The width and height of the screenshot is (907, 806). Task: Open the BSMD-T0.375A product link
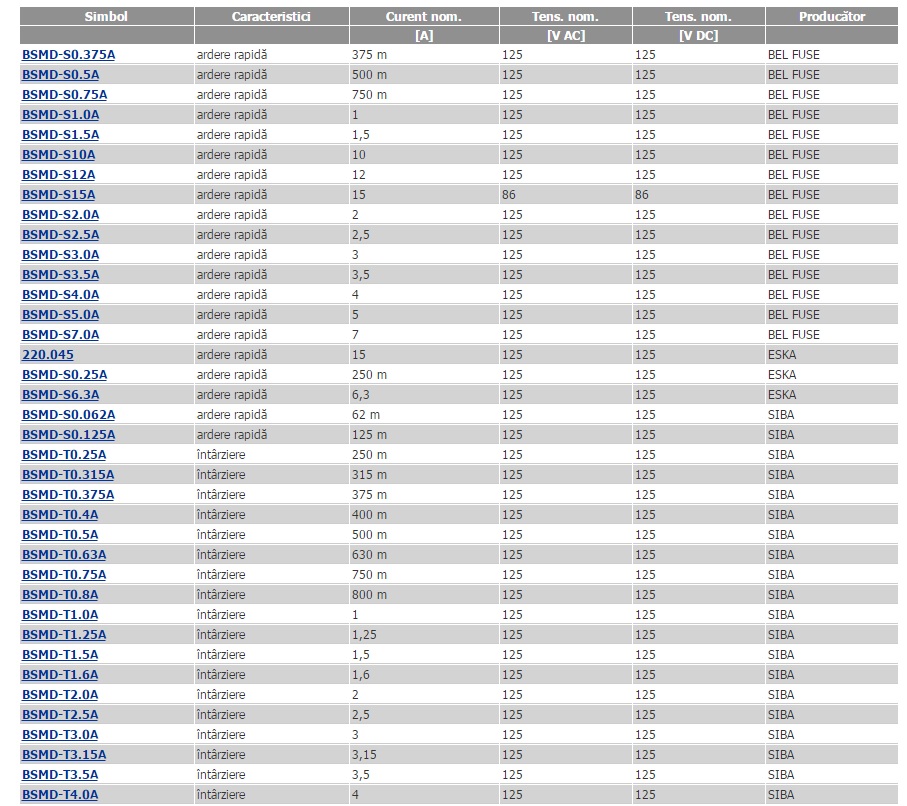point(68,495)
